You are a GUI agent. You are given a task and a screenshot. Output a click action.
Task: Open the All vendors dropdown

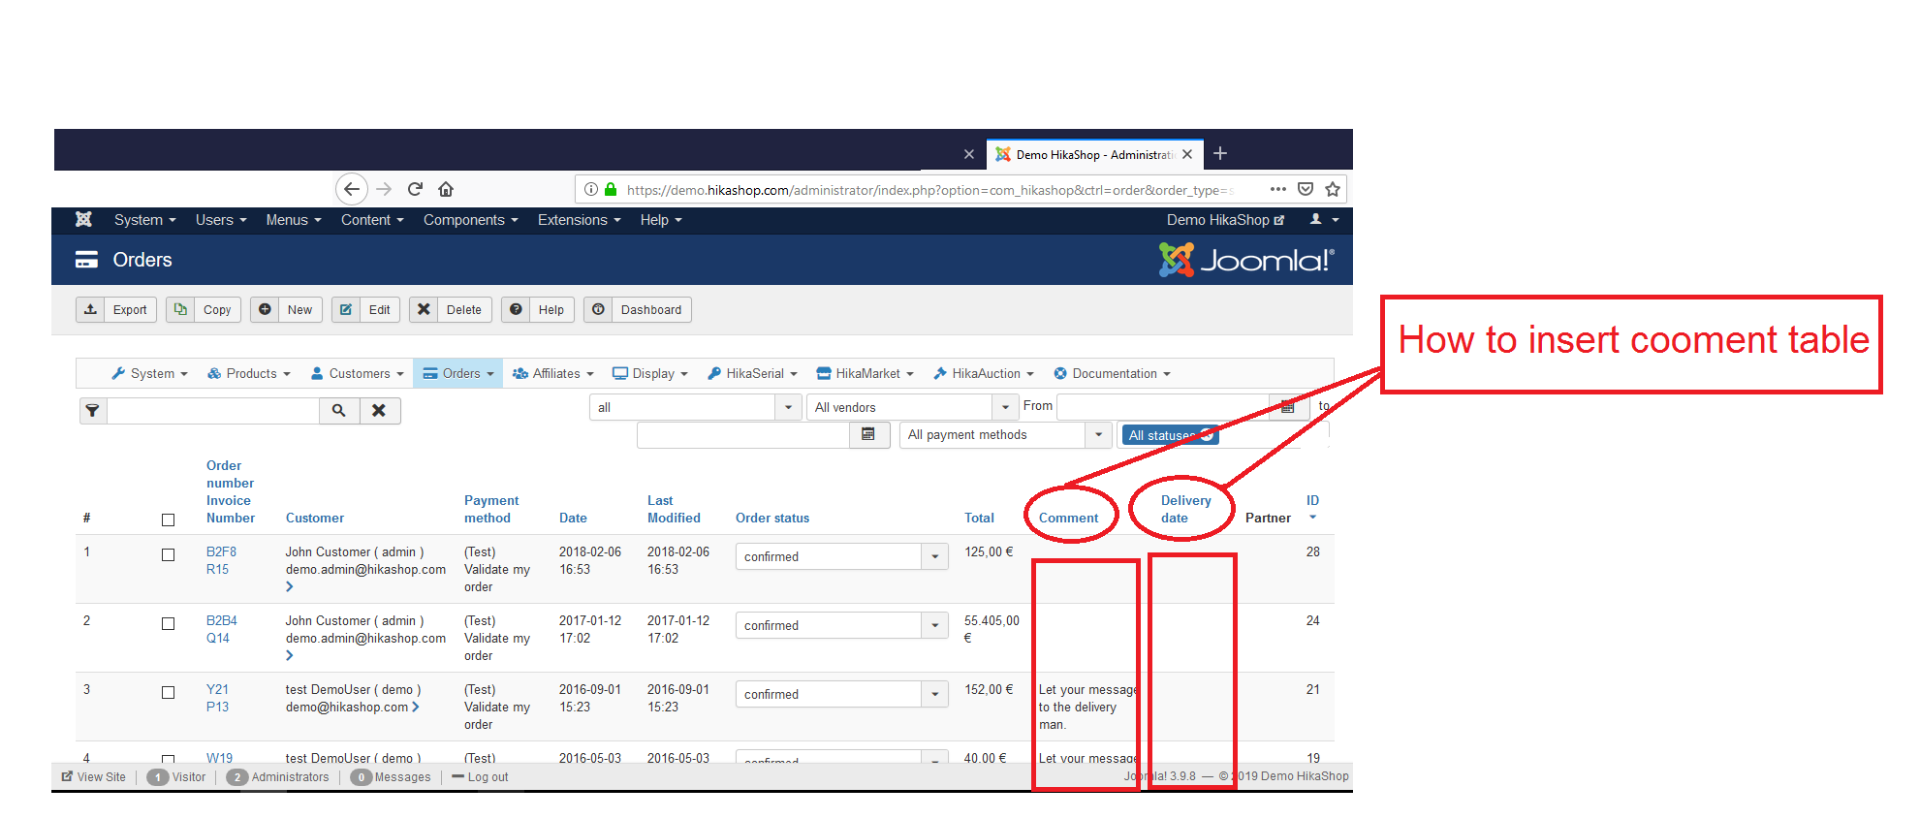click(x=912, y=407)
